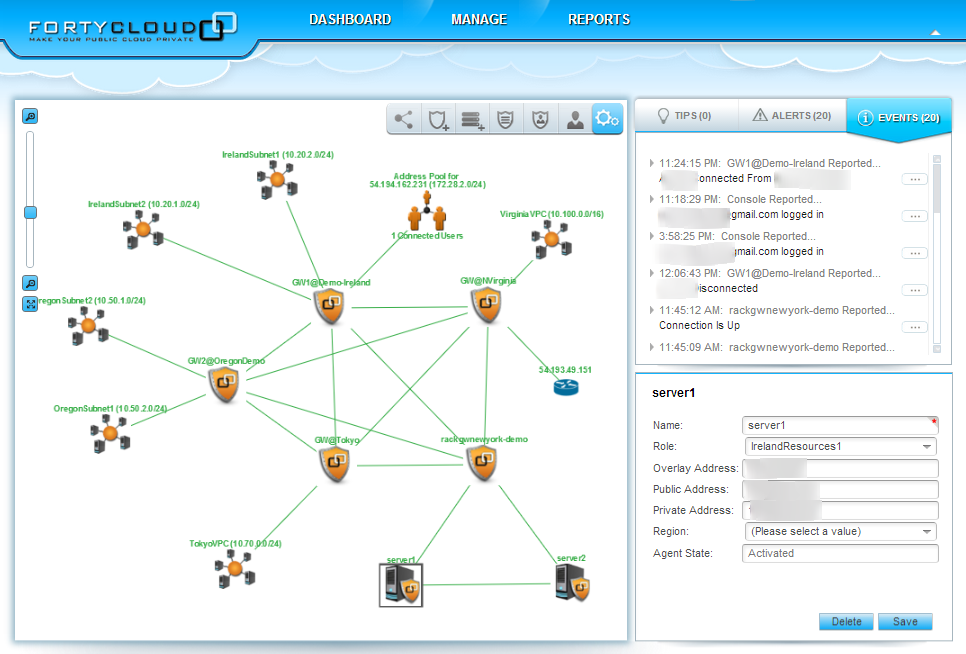Screen dimensions: 966x654
Task: Click the share/topology toolbar icon
Action: coord(404,119)
